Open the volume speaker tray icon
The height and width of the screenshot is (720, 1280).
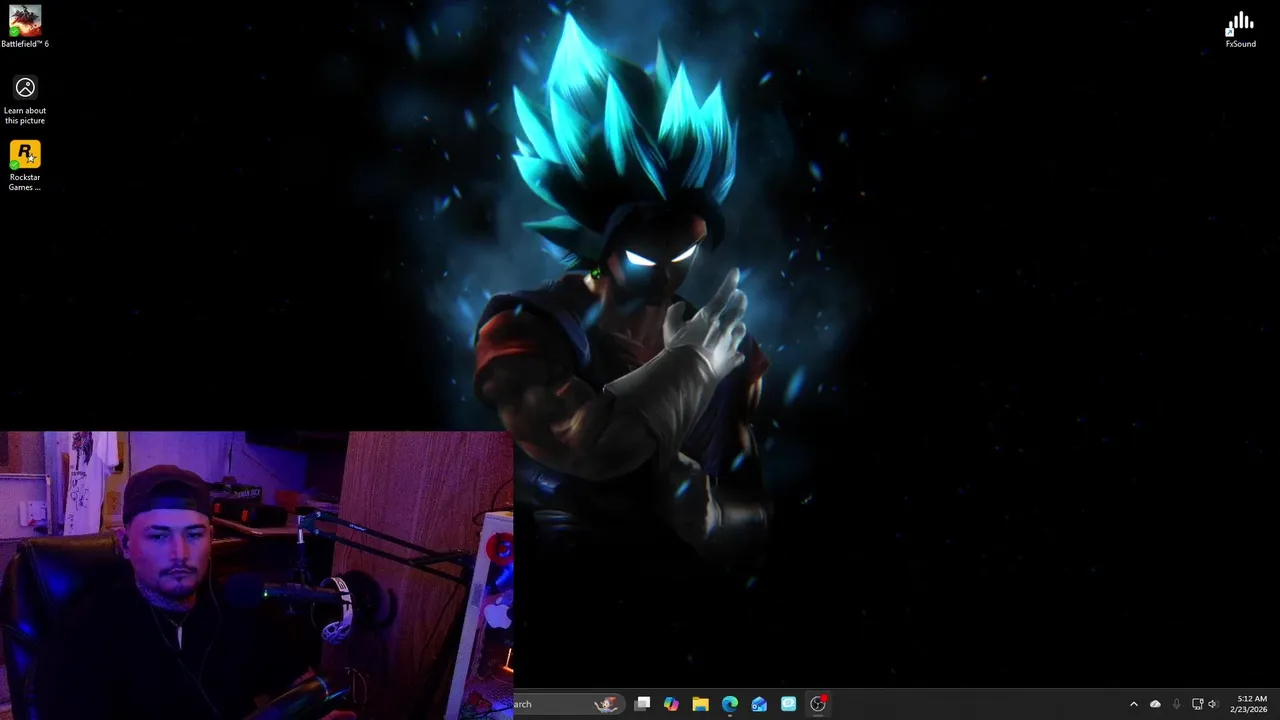click(x=1213, y=704)
